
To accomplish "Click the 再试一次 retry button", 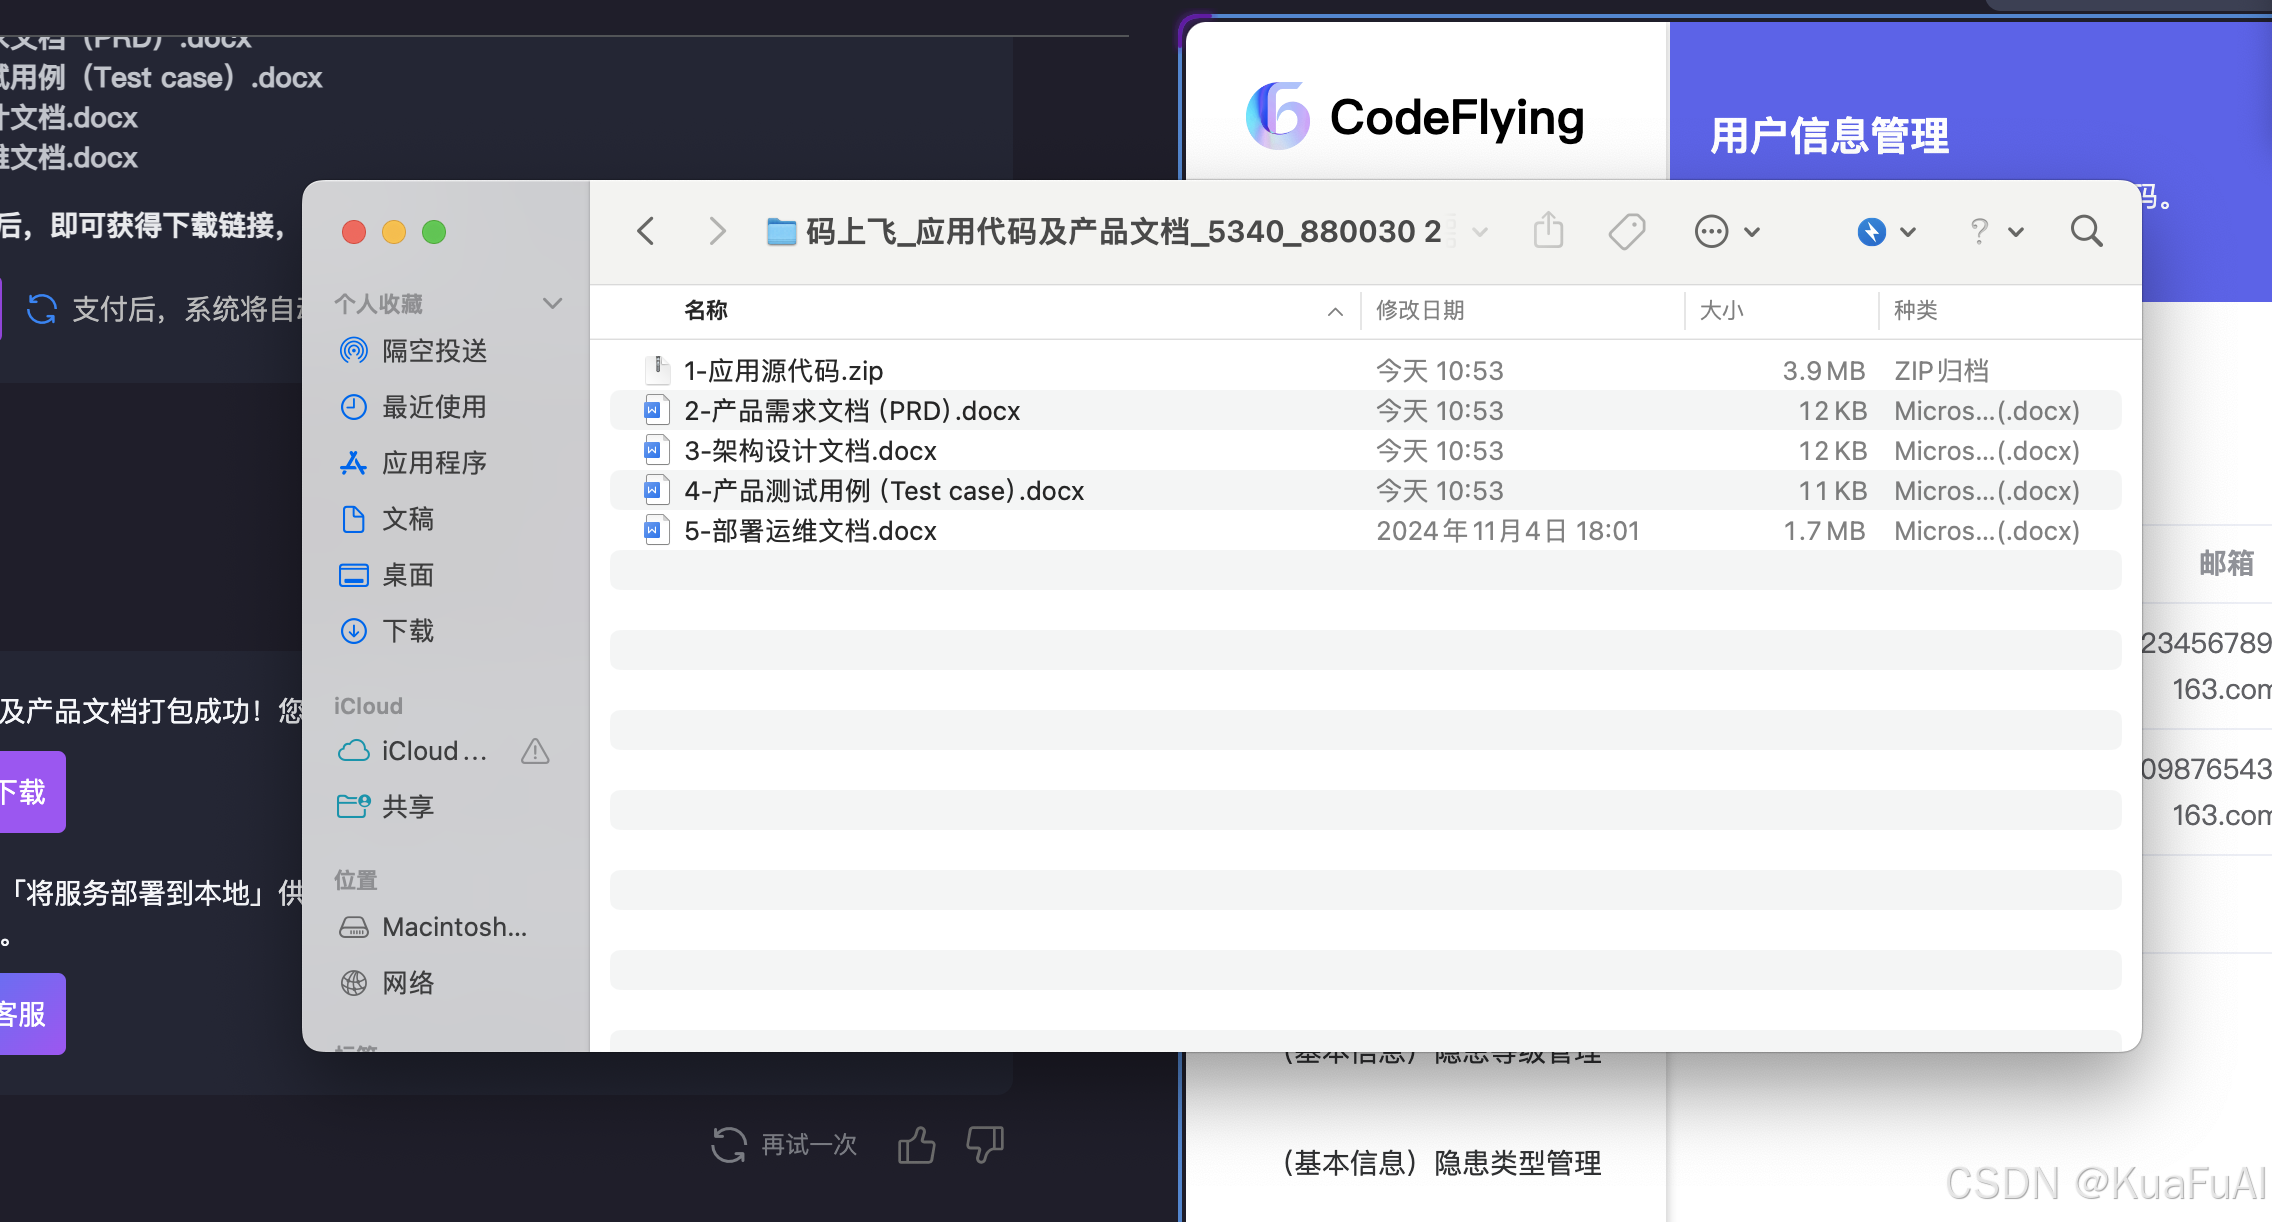I will [785, 1145].
